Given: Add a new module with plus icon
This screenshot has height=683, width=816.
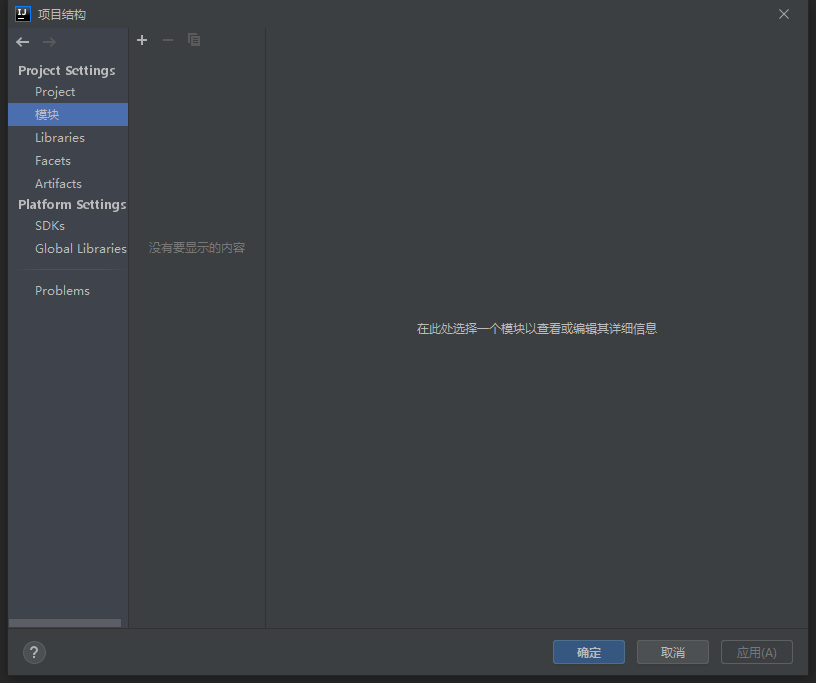Looking at the screenshot, I should pyautogui.click(x=142, y=40).
